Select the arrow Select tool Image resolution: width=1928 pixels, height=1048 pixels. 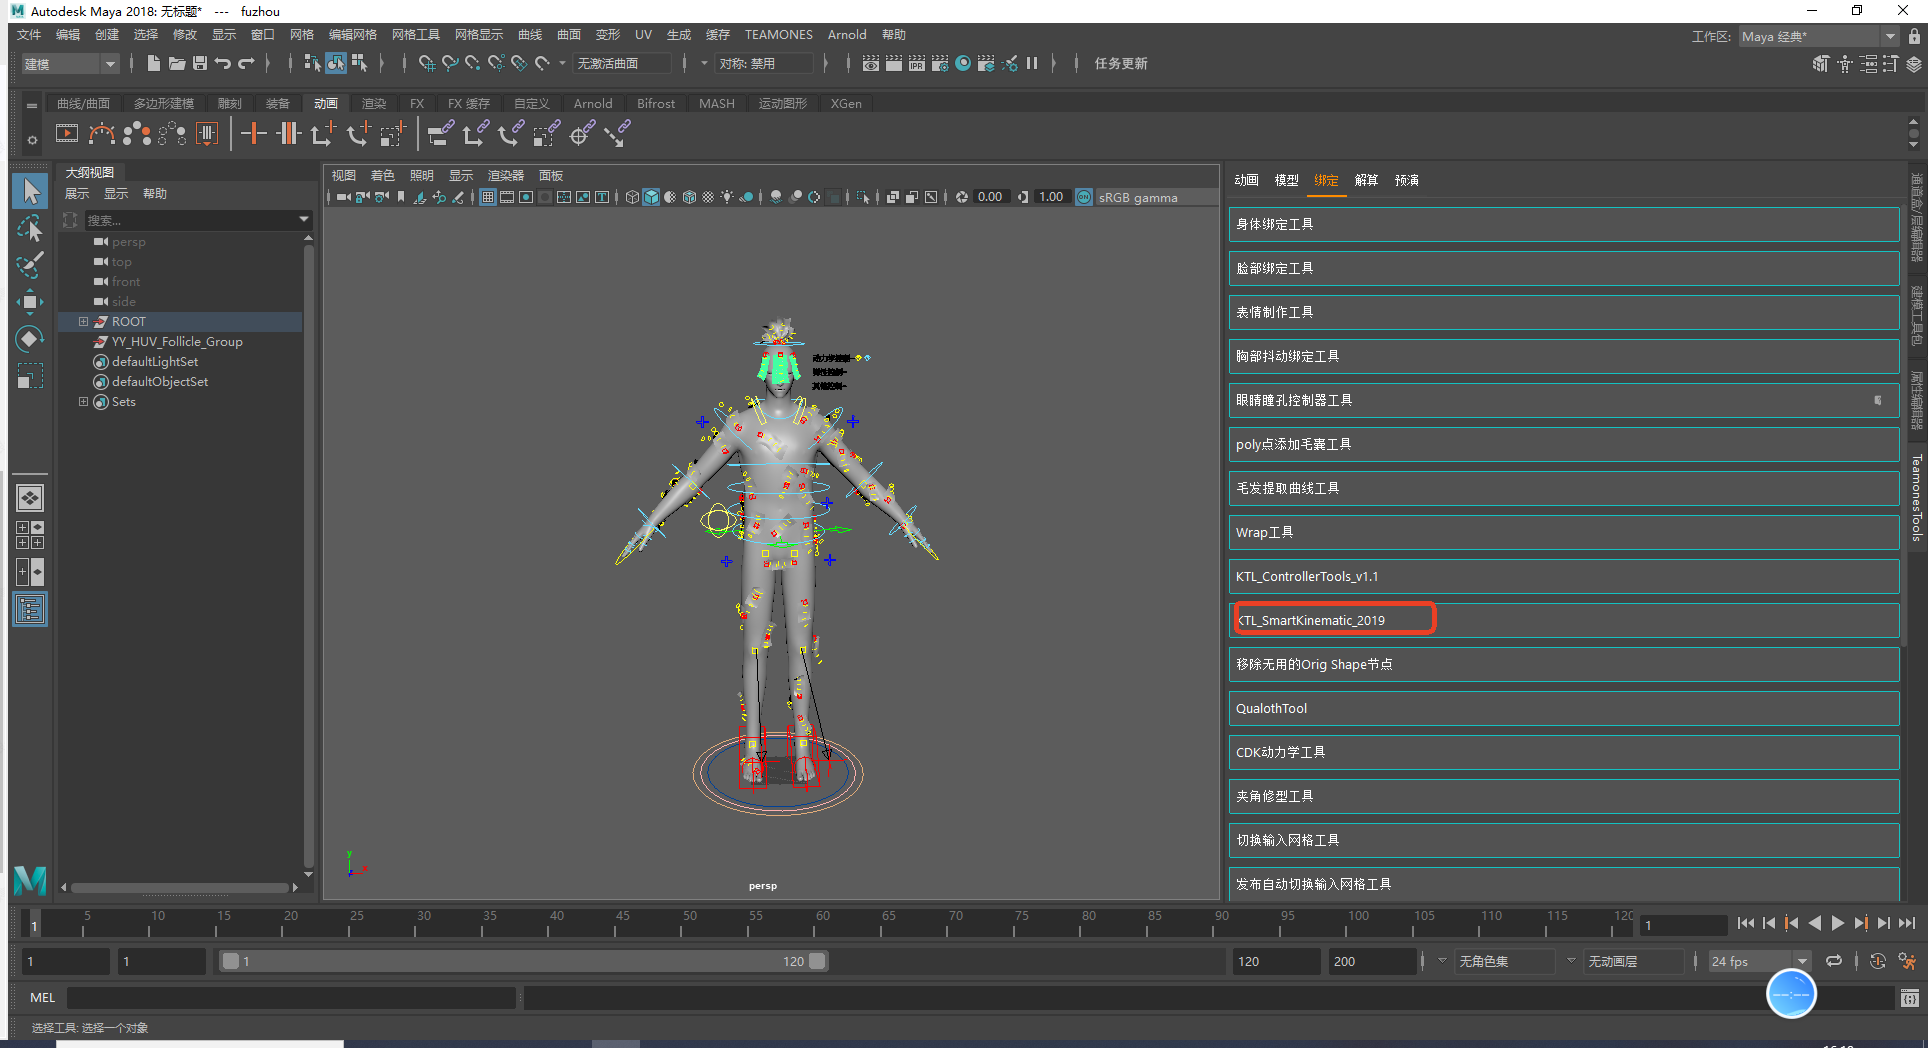tap(30, 190)
